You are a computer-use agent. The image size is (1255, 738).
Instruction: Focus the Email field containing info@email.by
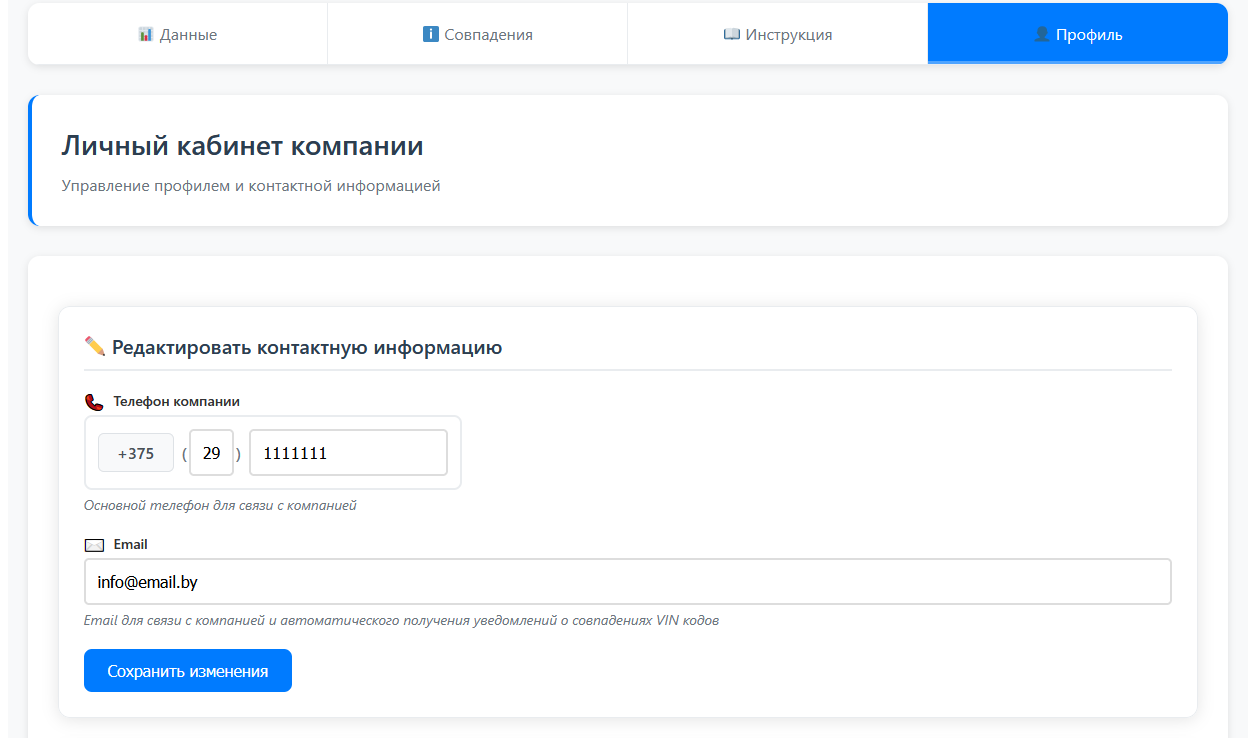(x=627, y=582)
